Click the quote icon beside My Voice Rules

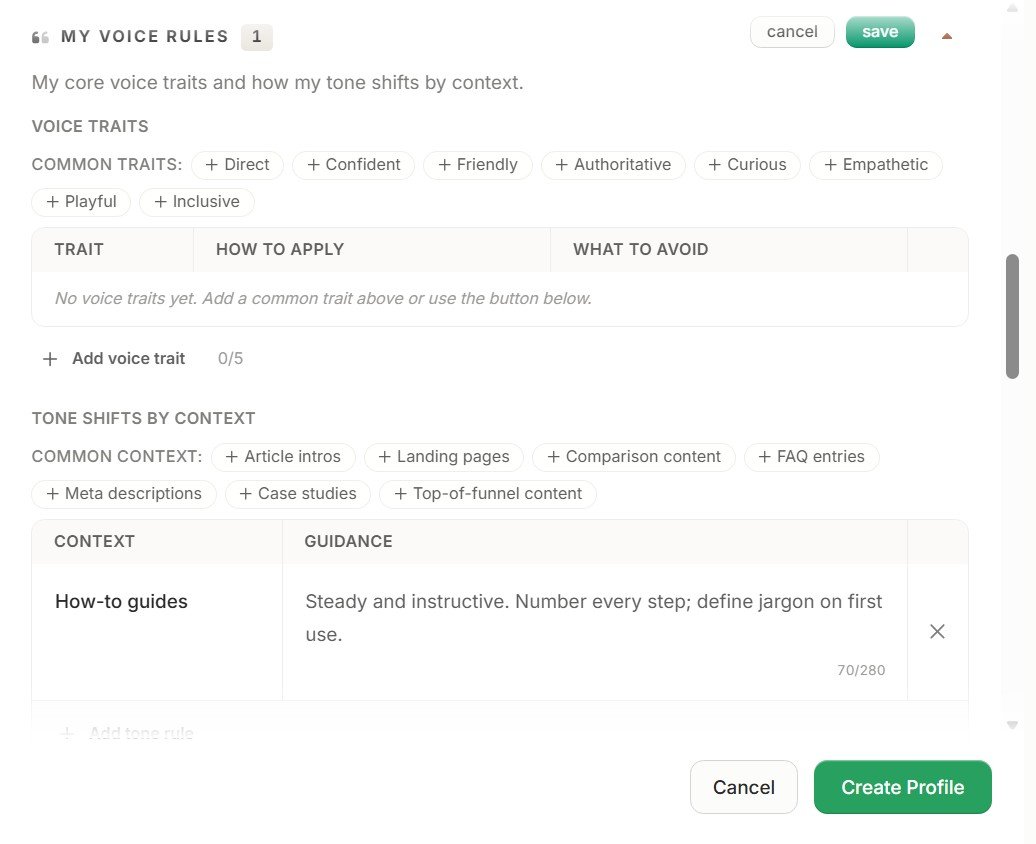[x=40, y=37]
